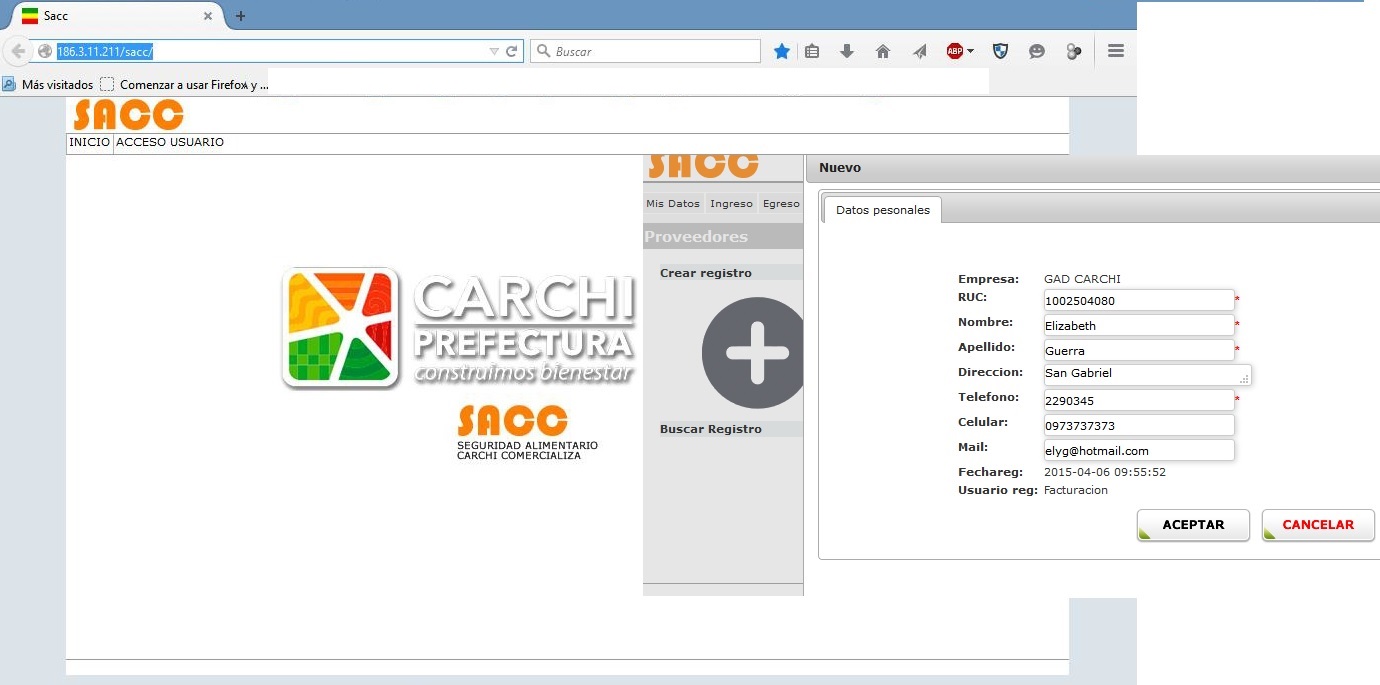
Task: Click the smiley chat icon in toolbar
Action: [x=1037, y=51]
